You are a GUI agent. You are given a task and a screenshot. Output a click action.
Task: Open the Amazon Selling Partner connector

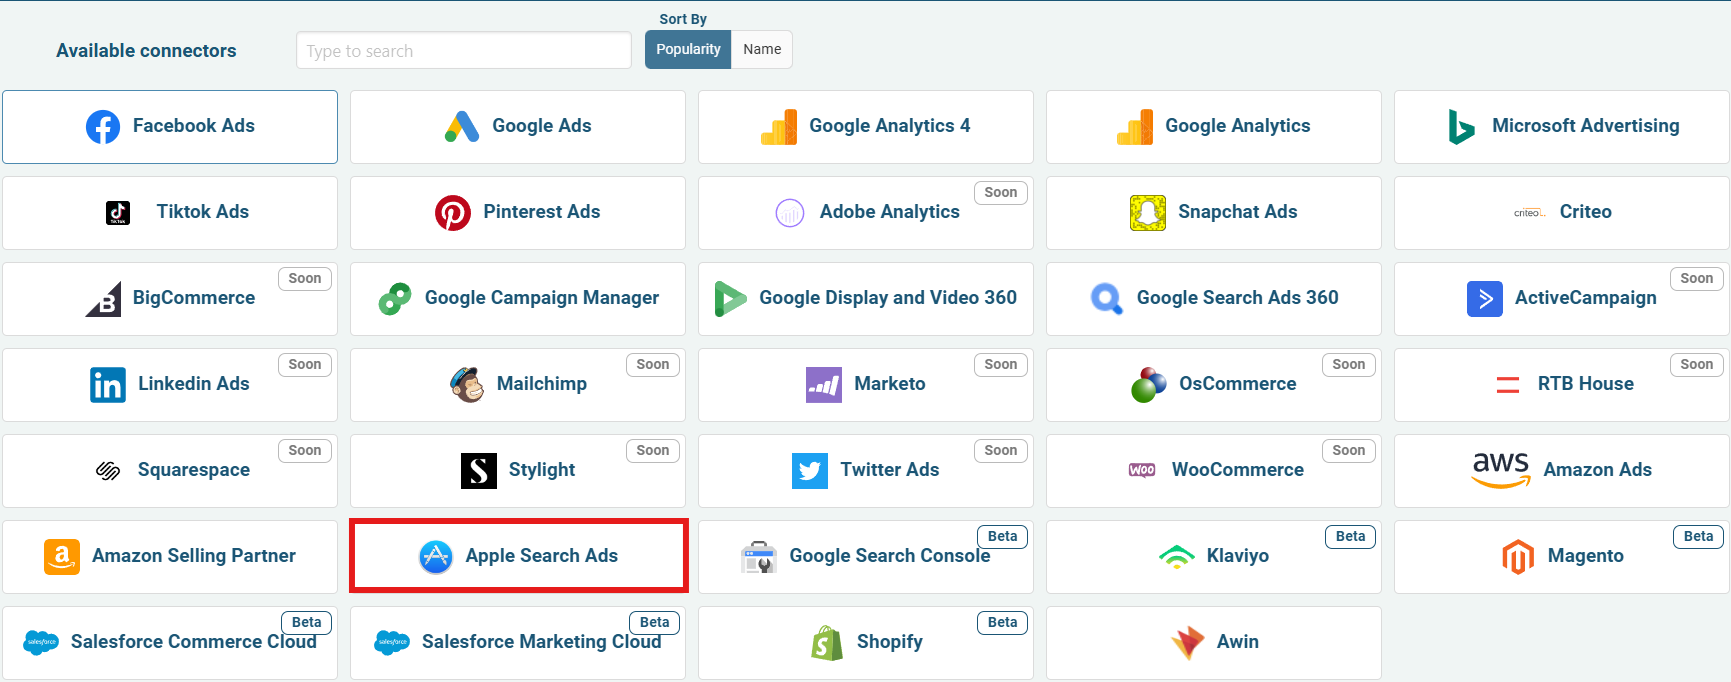tap(170, 557)
